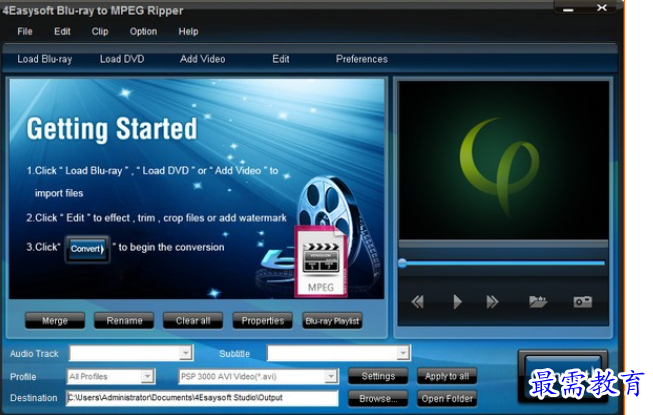Expand the PSP 3000 AVI Video dropdown

coord(331,376)
